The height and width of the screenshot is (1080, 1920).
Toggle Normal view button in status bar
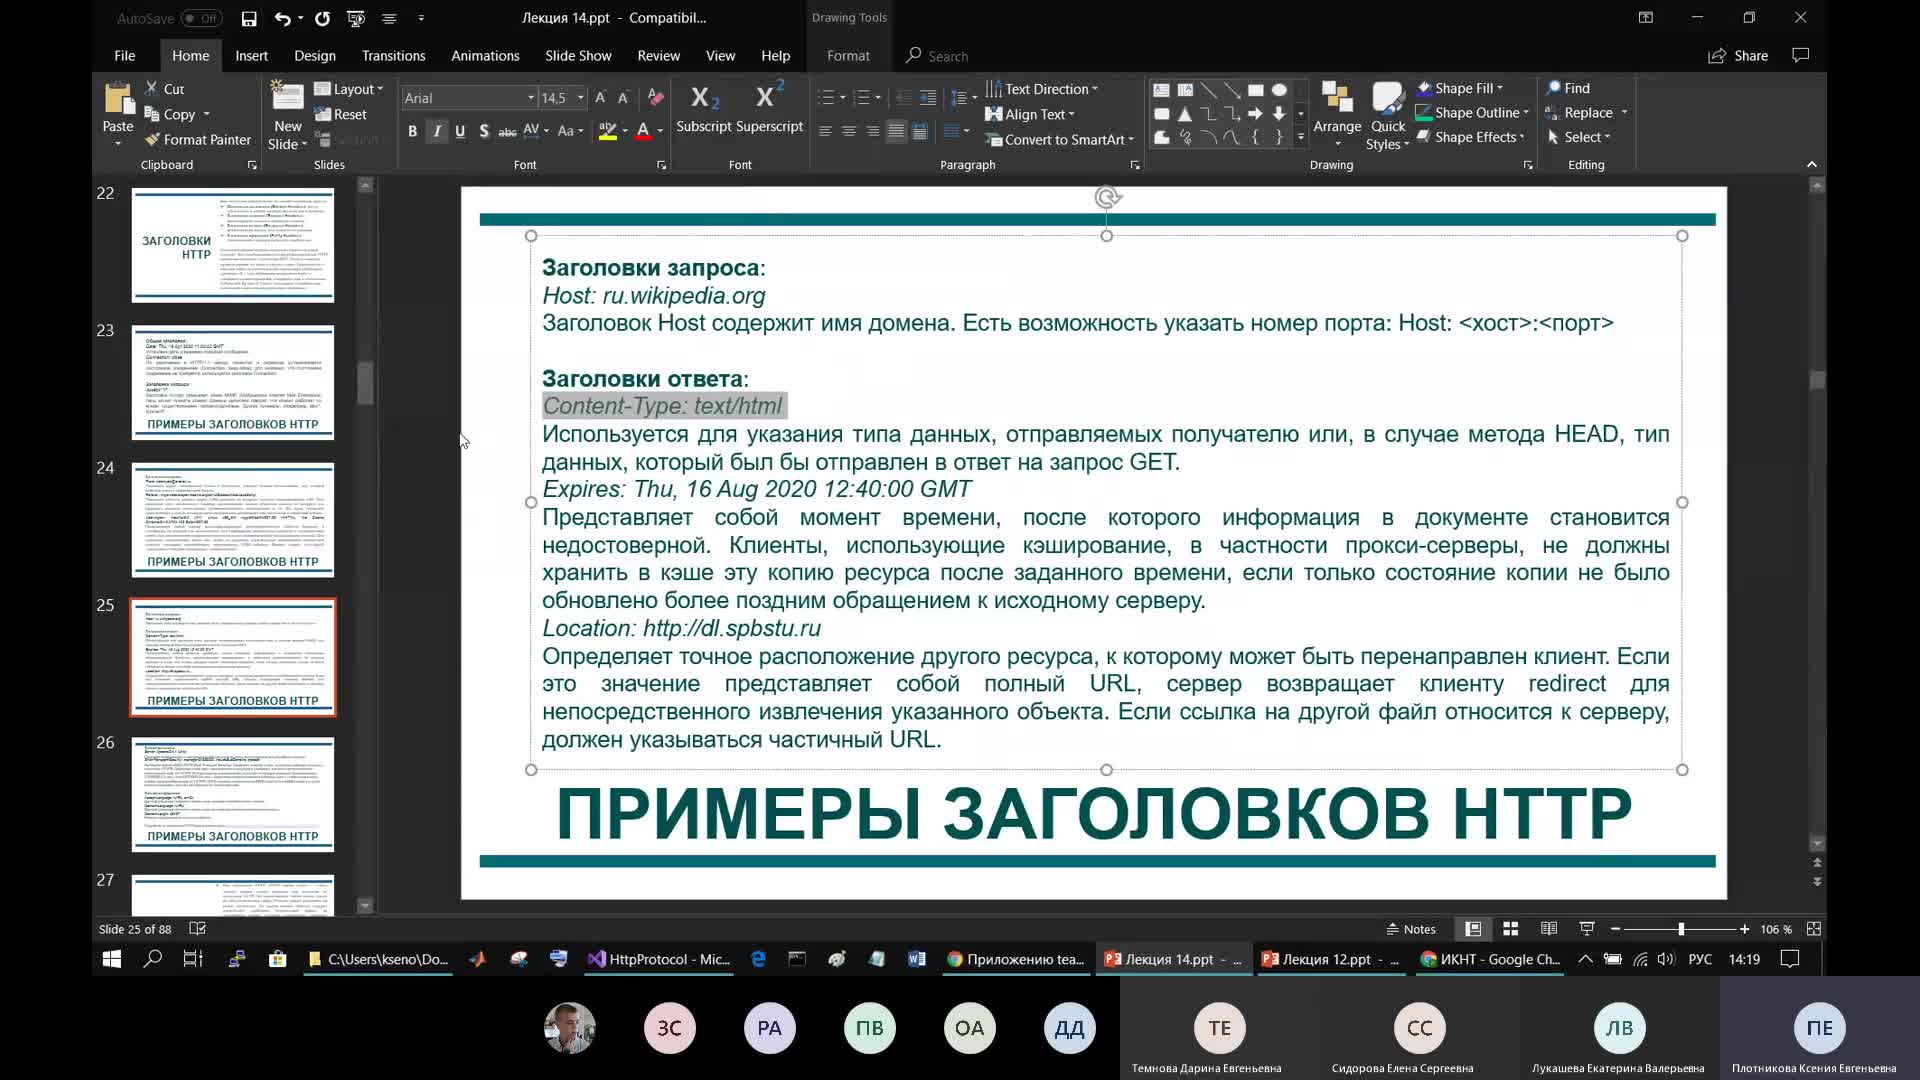click(1473, 929)
